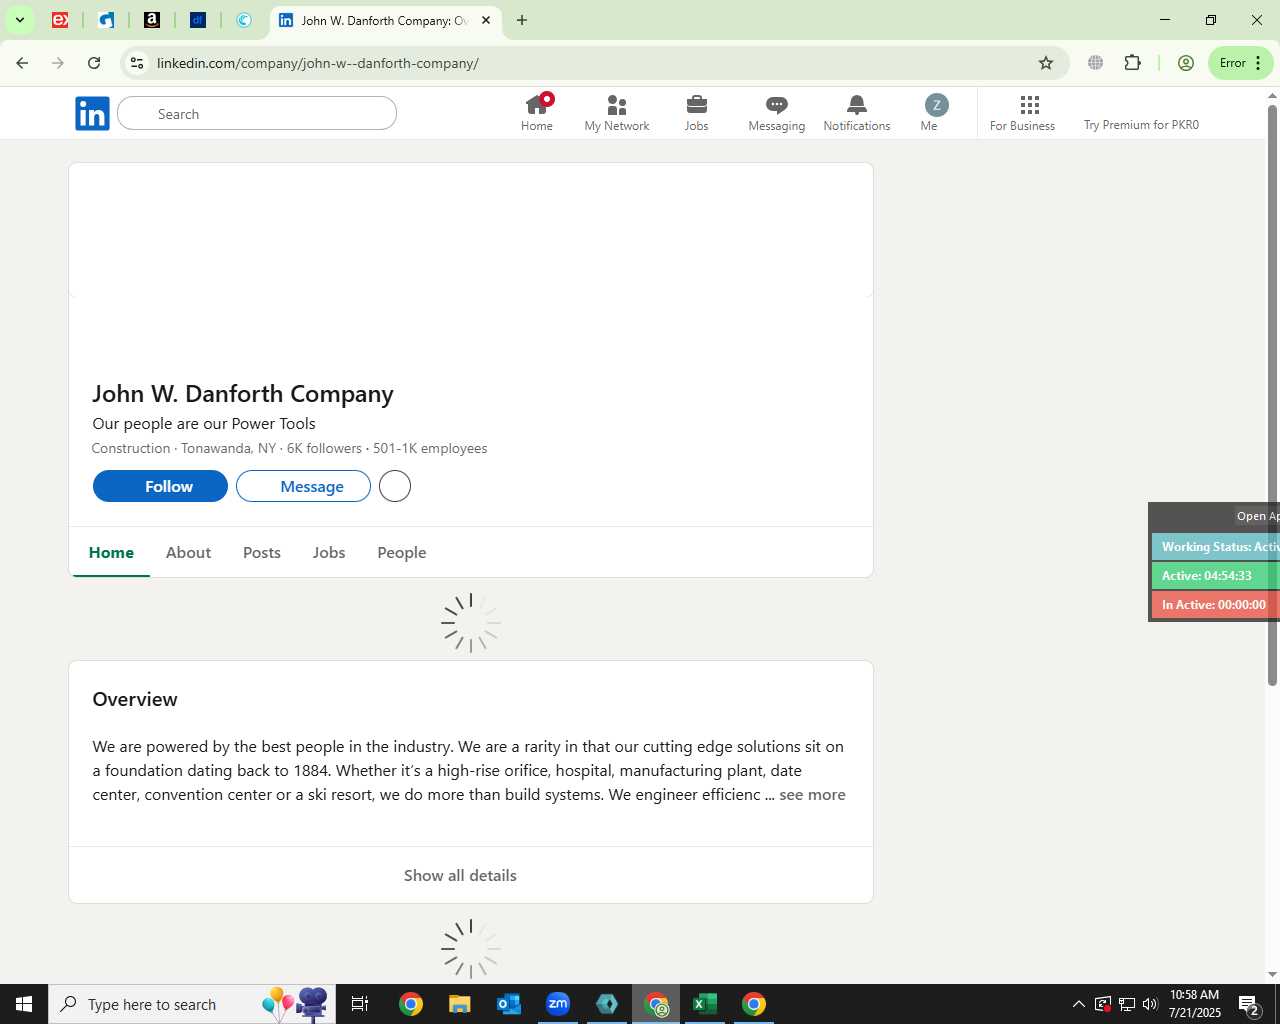Expand the Me profile menu
This screenshot has width=1280, height=1024.
[935, 112]
